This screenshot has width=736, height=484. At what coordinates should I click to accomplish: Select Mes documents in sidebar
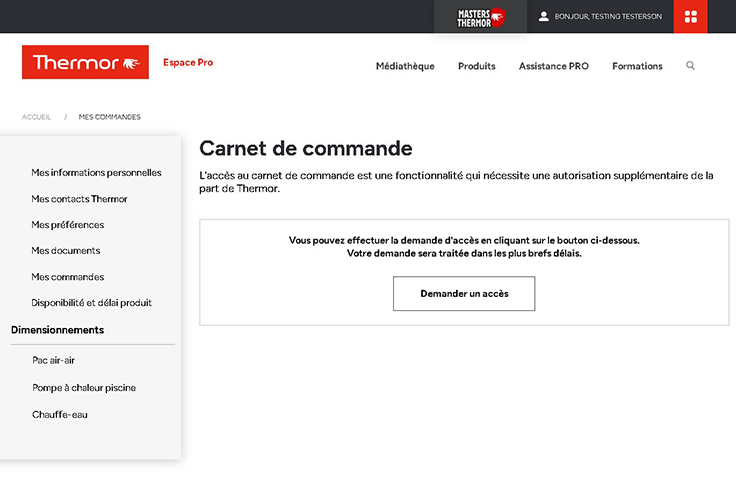[66, 251]
